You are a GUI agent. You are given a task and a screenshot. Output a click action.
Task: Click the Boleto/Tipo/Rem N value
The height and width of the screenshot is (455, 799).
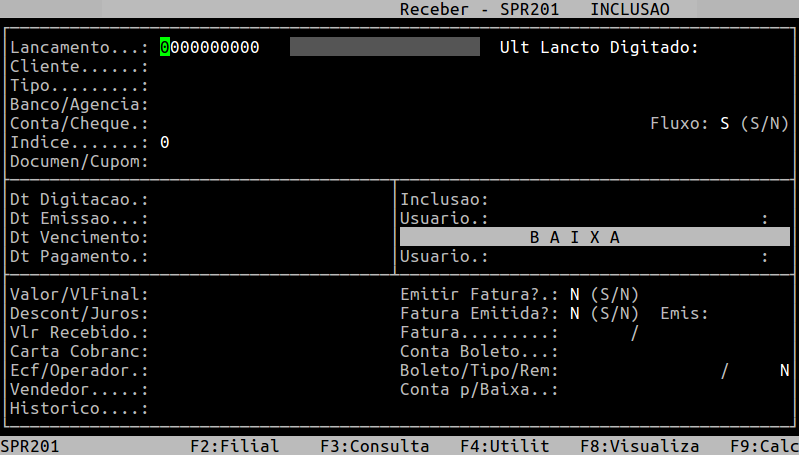[x=784, y=370]
